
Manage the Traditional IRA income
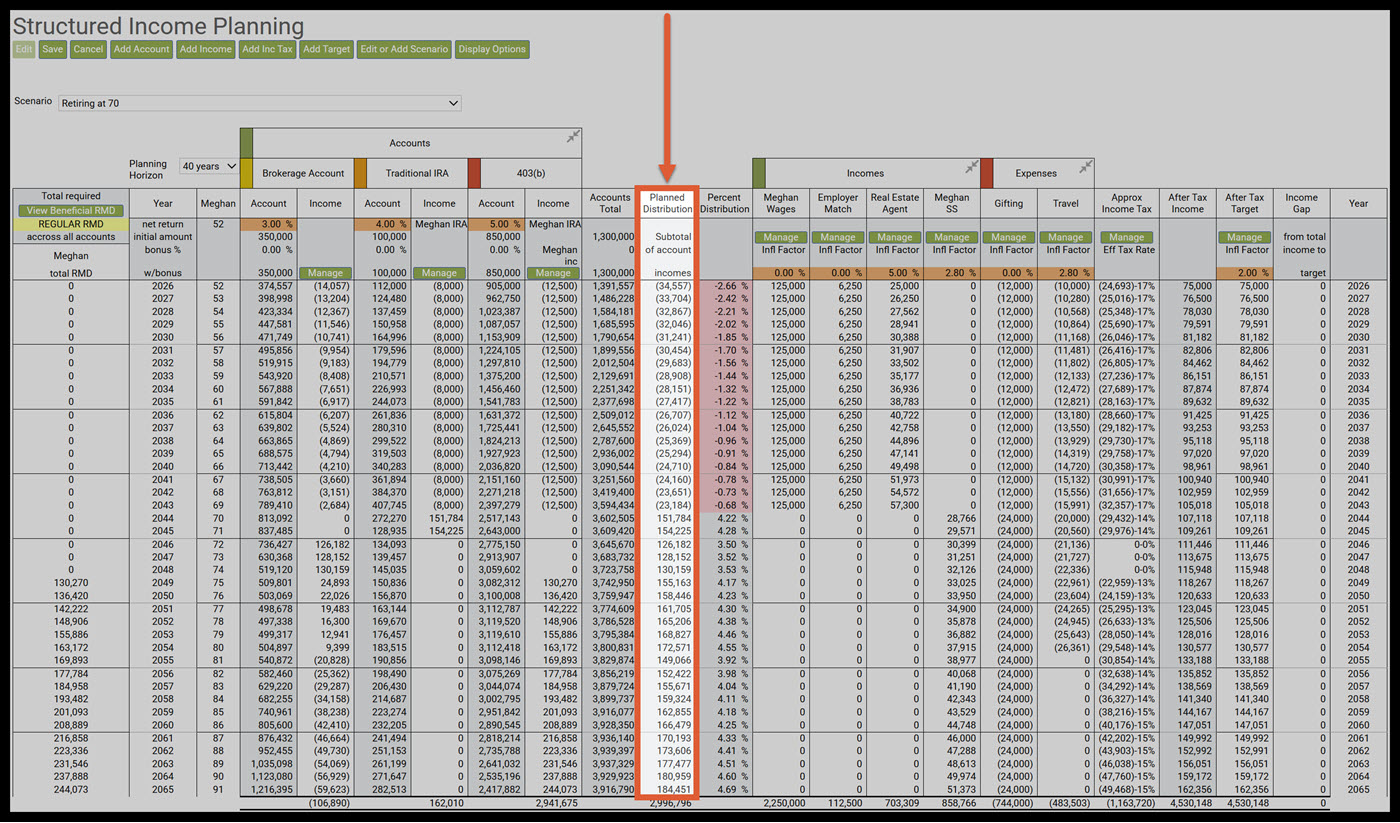pos(439,273)
